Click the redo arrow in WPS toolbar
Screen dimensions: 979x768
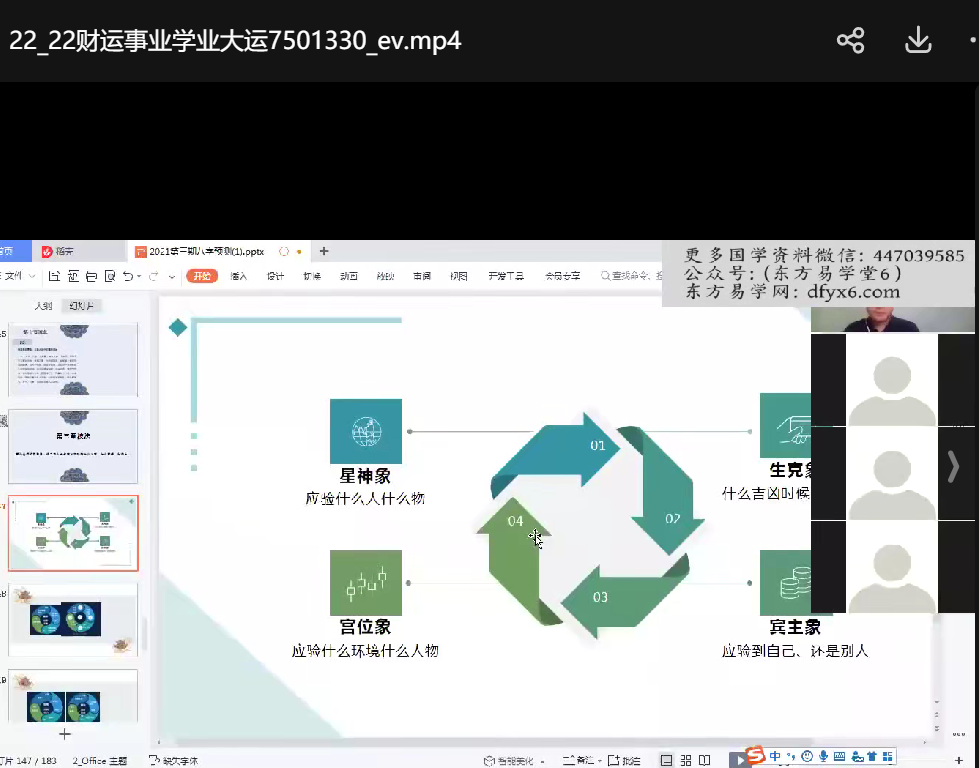[154, 276]
